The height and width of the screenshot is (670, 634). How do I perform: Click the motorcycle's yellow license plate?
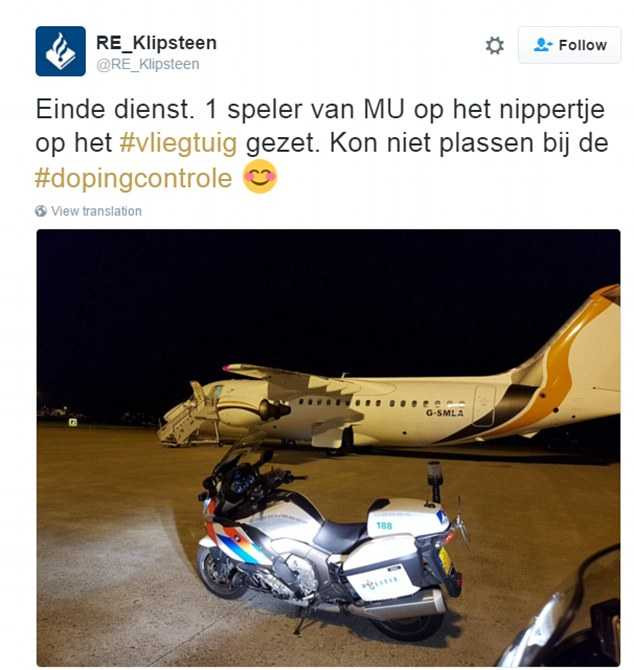tap(445, 560)
